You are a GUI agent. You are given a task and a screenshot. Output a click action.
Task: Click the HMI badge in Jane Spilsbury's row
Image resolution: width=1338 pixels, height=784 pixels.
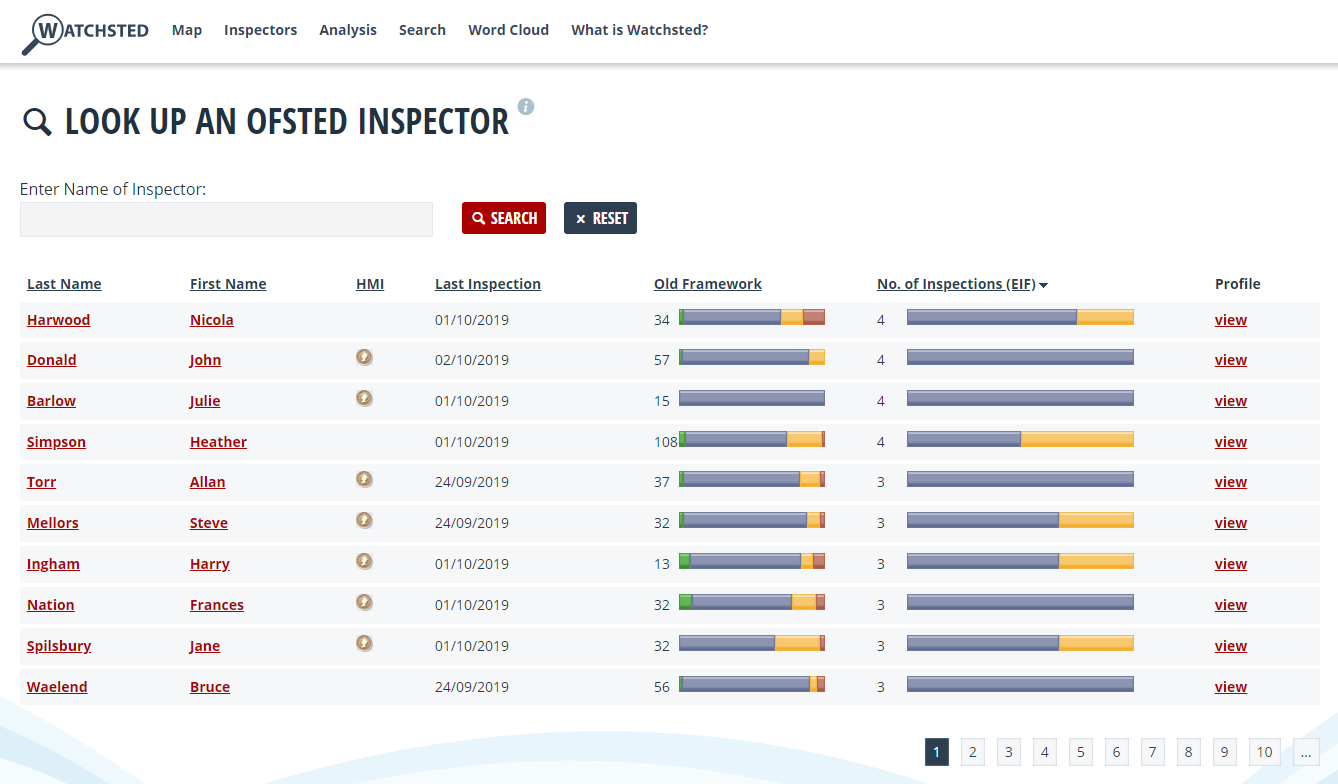point(365,643)
